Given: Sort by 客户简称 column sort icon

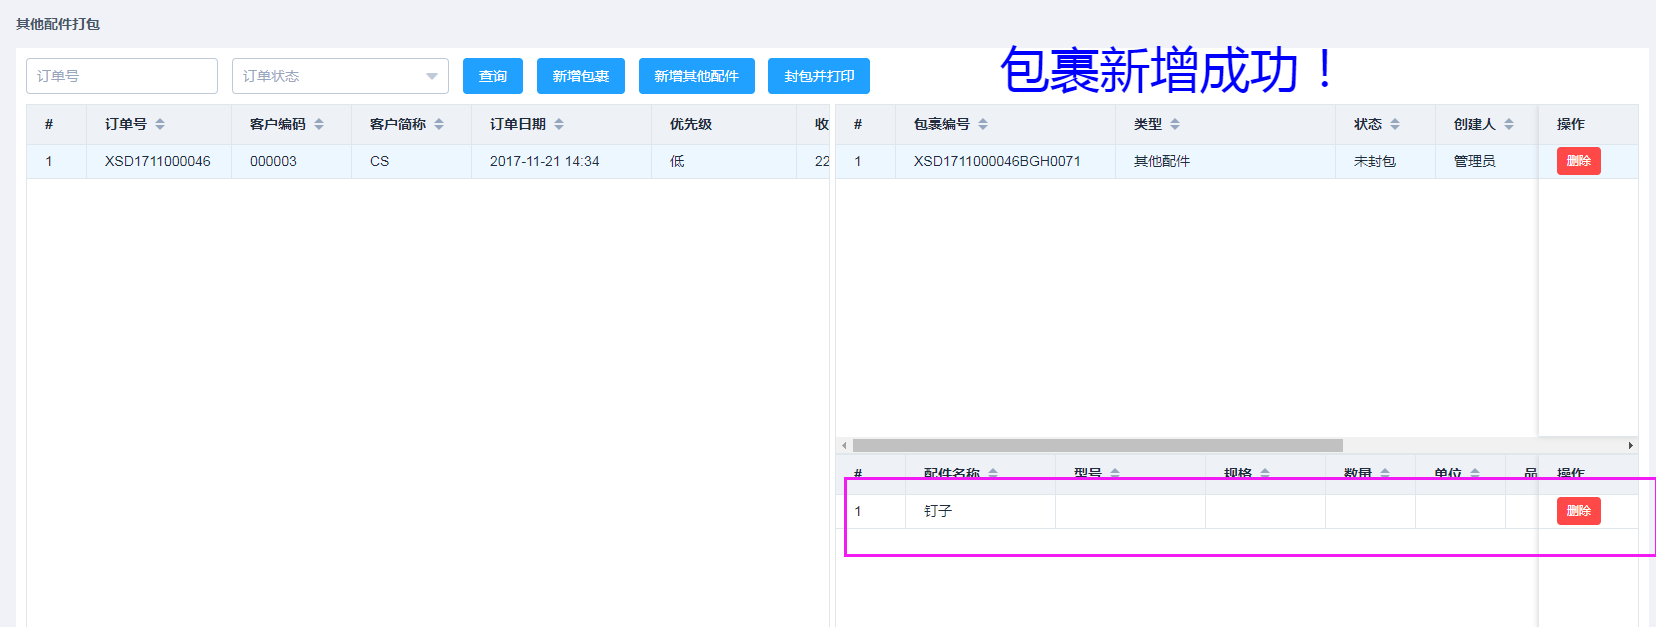Looking at the screenshot, I should tap(439, 124).
